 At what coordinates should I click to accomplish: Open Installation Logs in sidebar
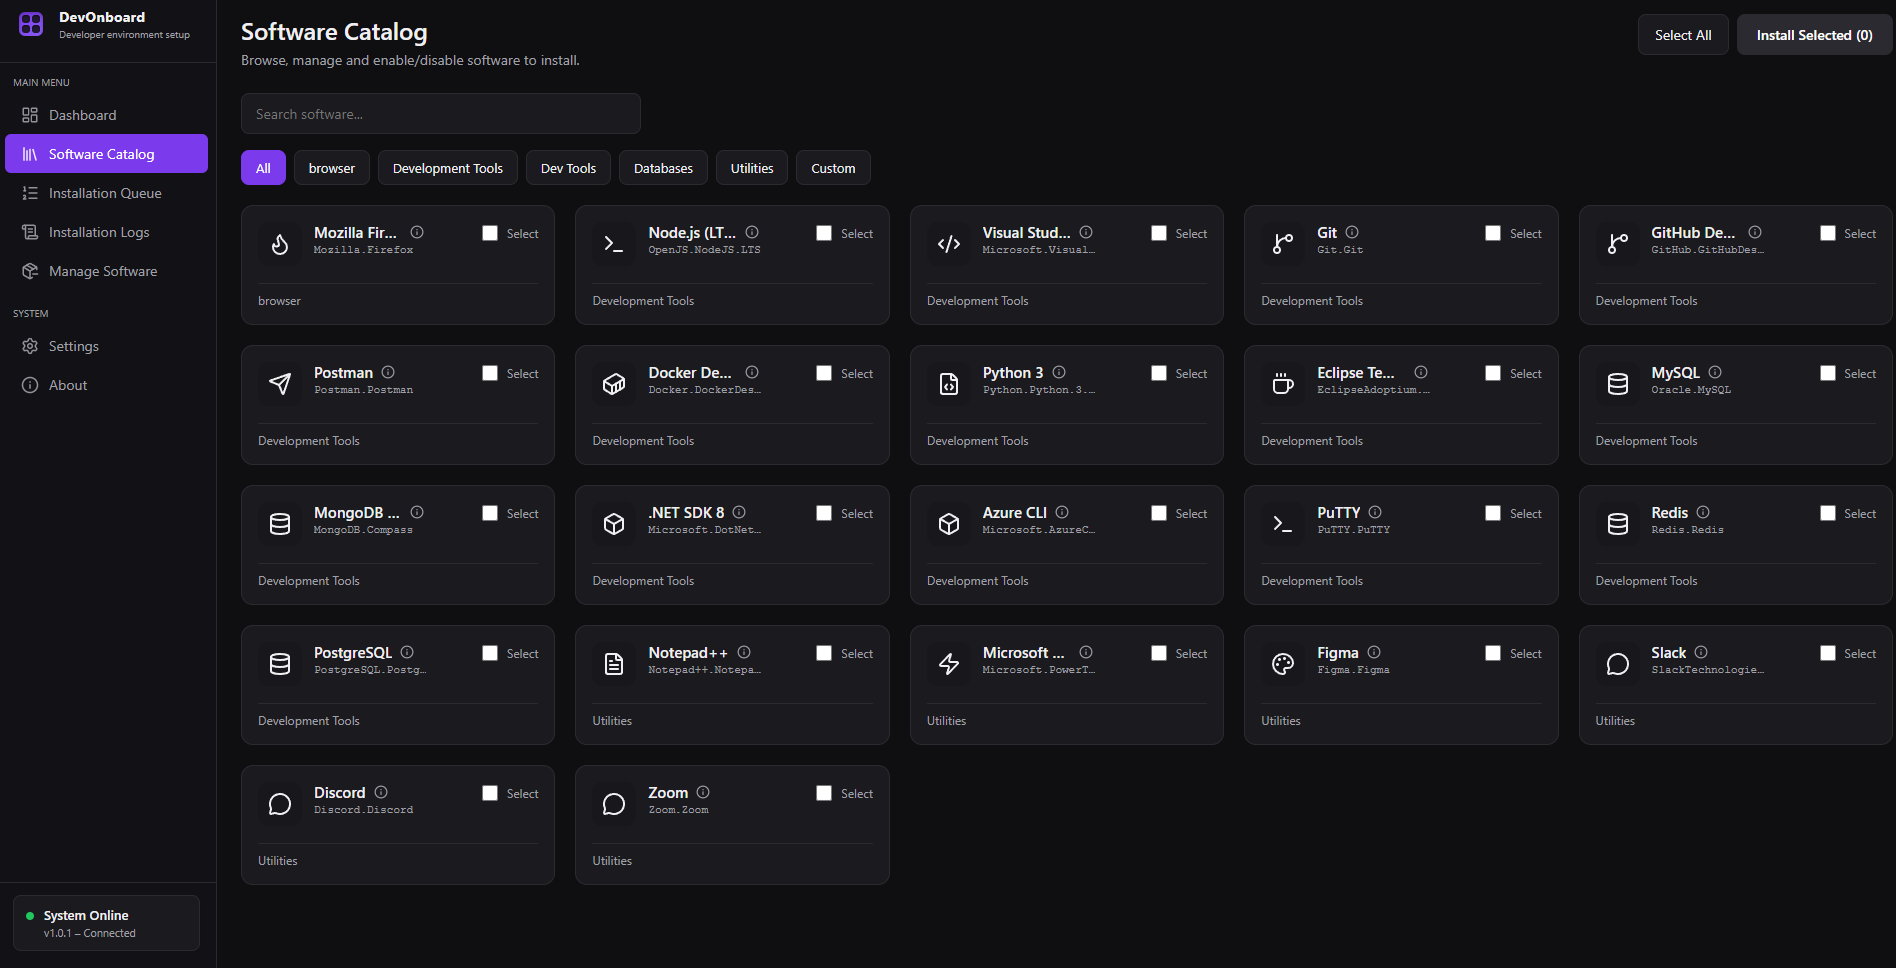pyautogui.click(x=106, y=232)
